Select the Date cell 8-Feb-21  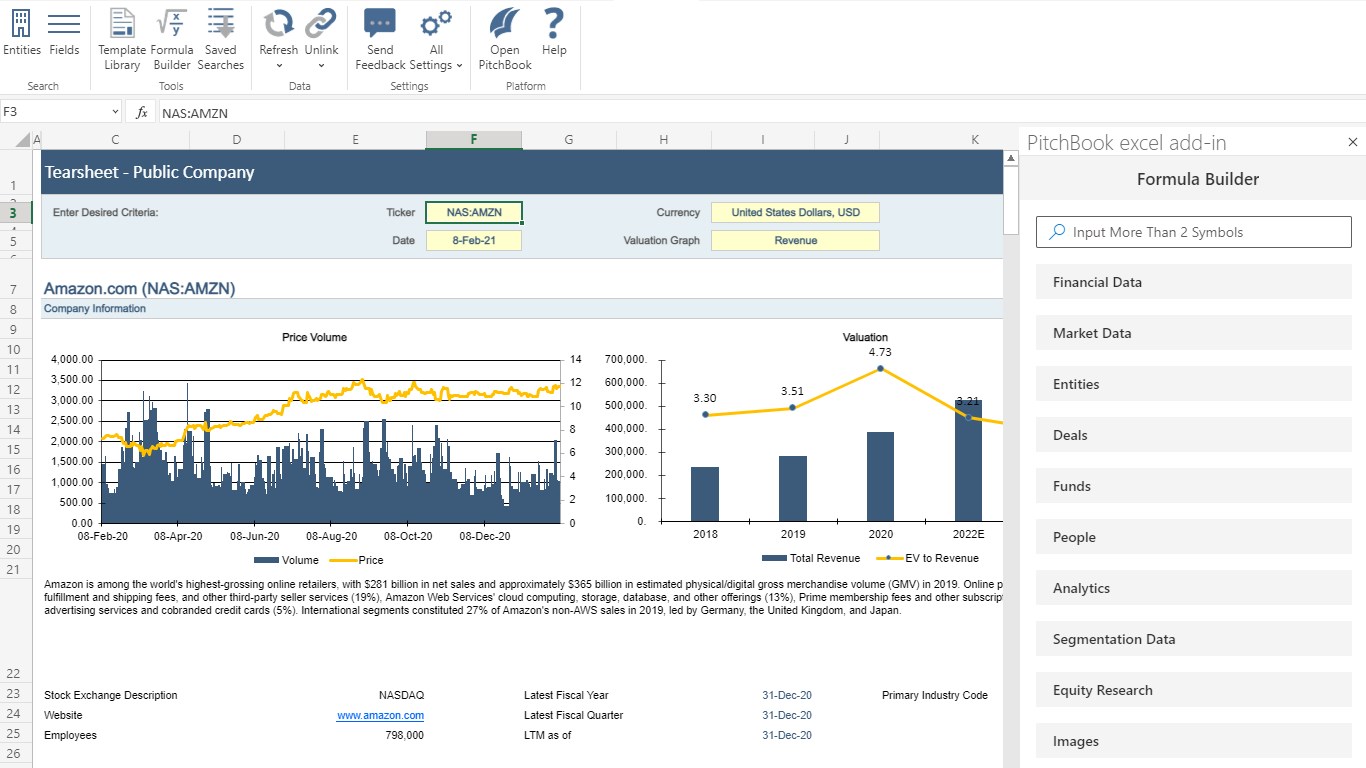coord(474,240)
